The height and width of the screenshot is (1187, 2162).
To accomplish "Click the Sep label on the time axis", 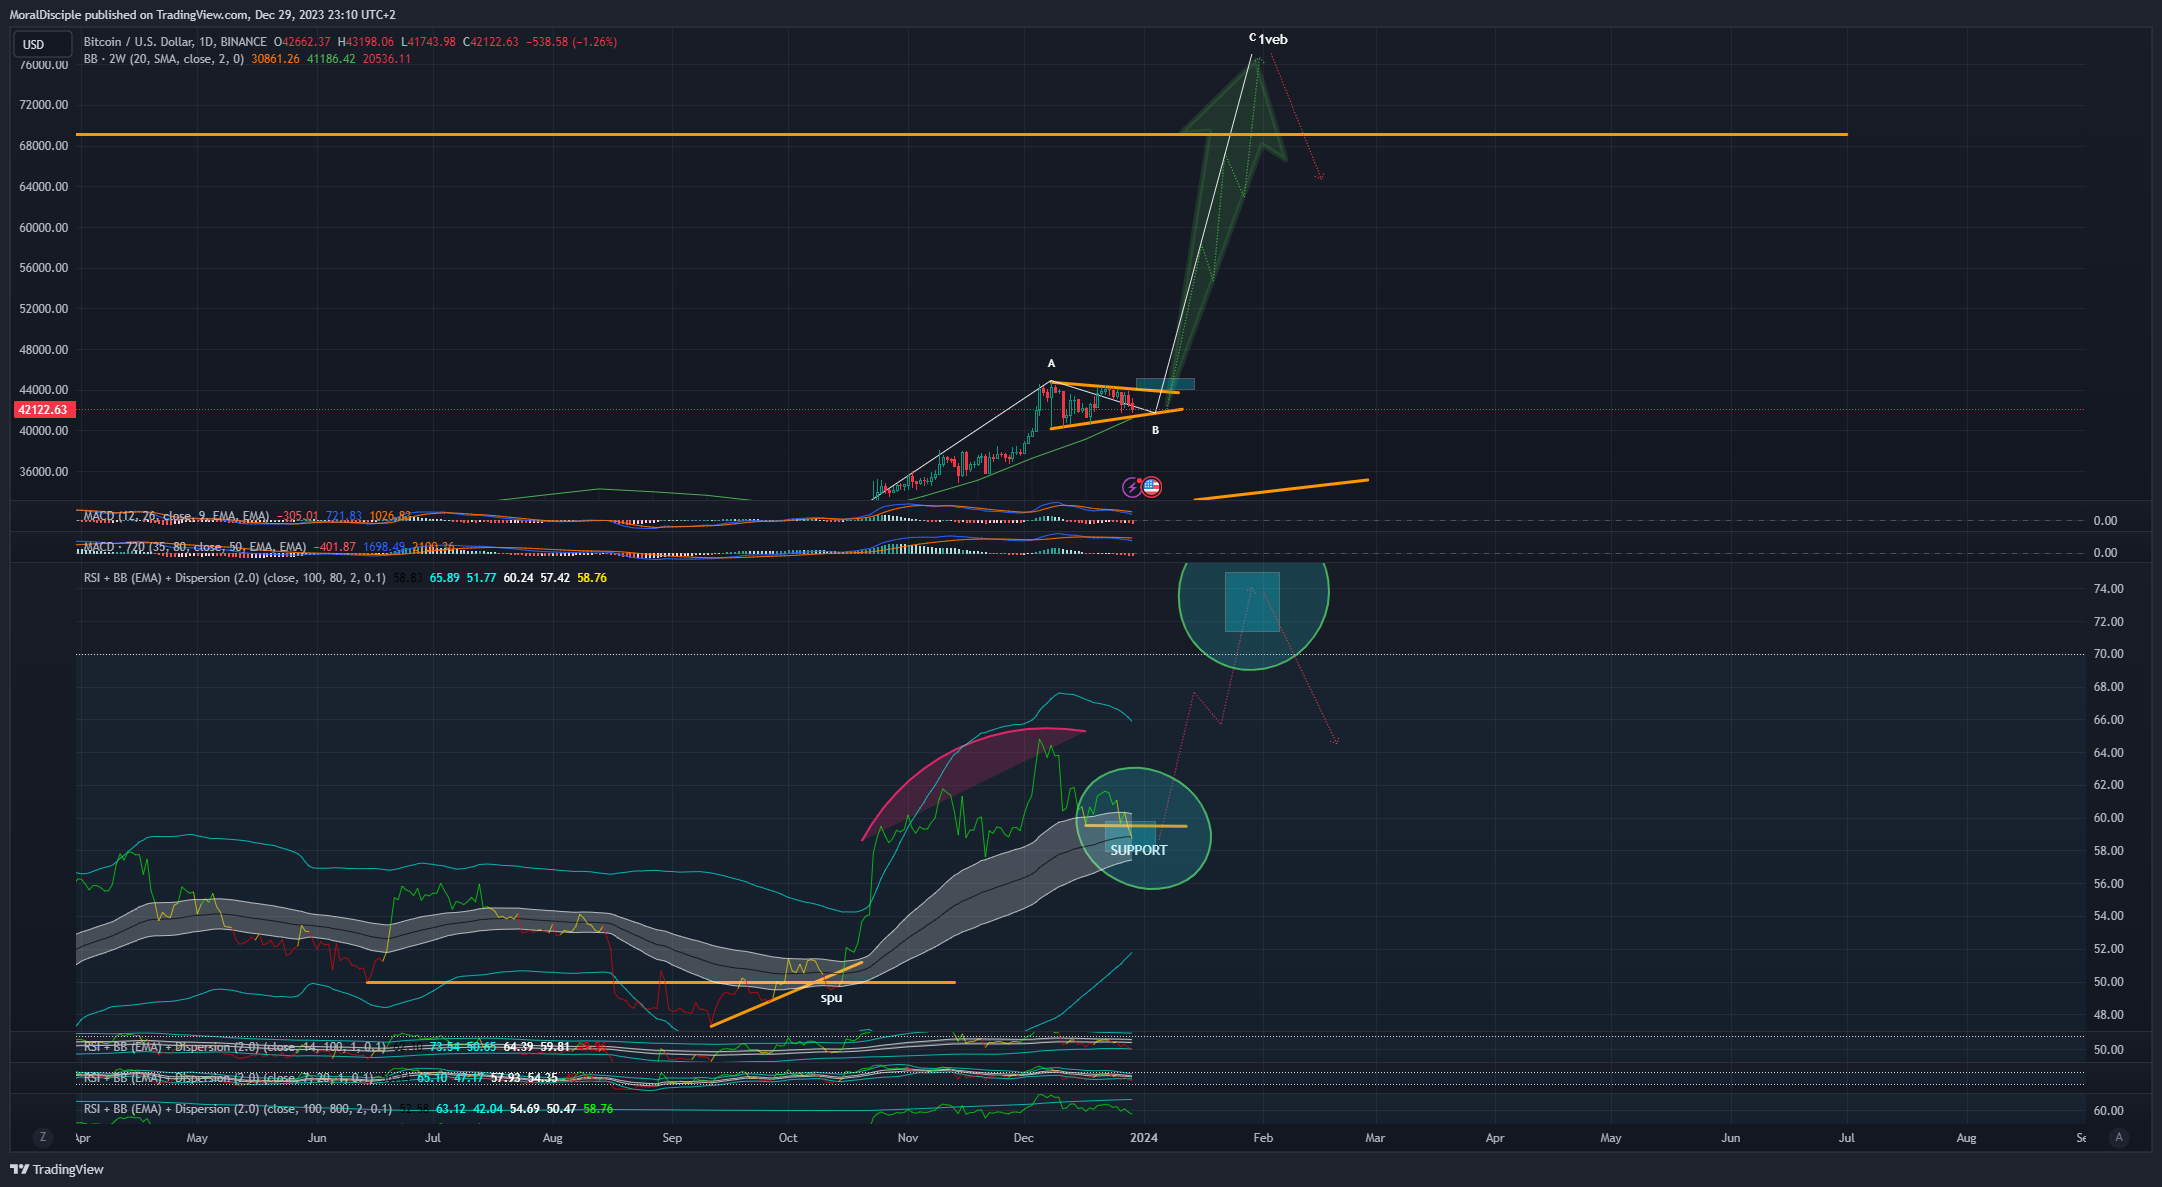I will [672, 1138].
